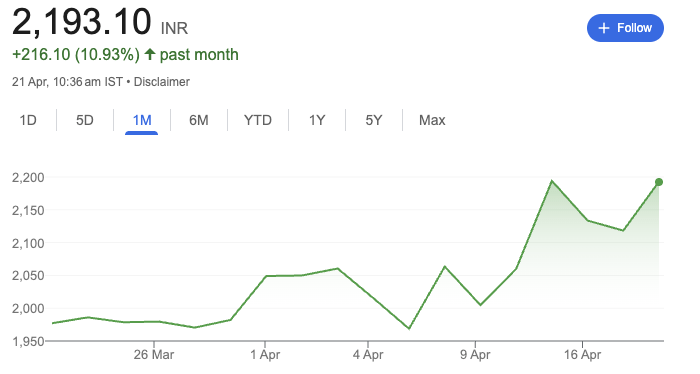Click the +216.10 (10.93%) change text
Viewport: 700px width, 374px height.
(x=76, y=54)
